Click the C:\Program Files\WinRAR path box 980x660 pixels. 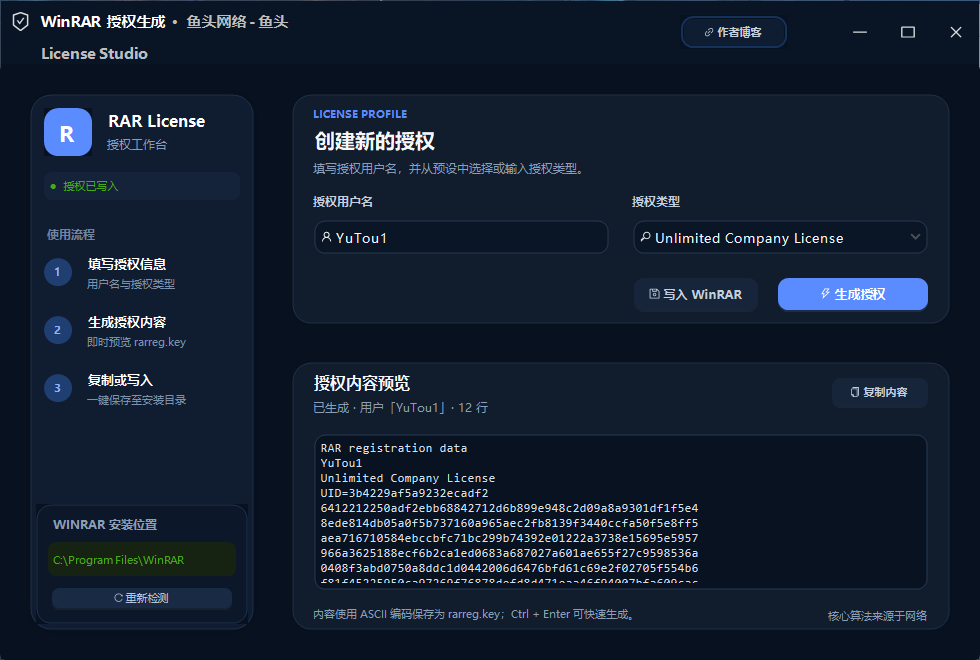coord(142,559)
